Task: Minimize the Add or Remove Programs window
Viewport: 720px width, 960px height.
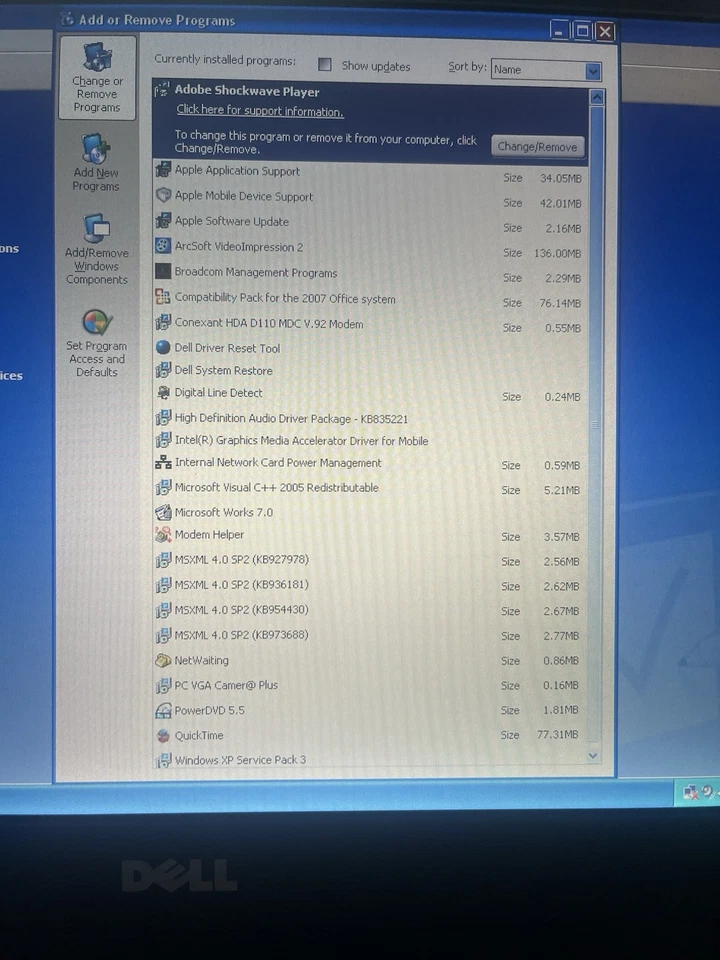Action: [559, 30]
